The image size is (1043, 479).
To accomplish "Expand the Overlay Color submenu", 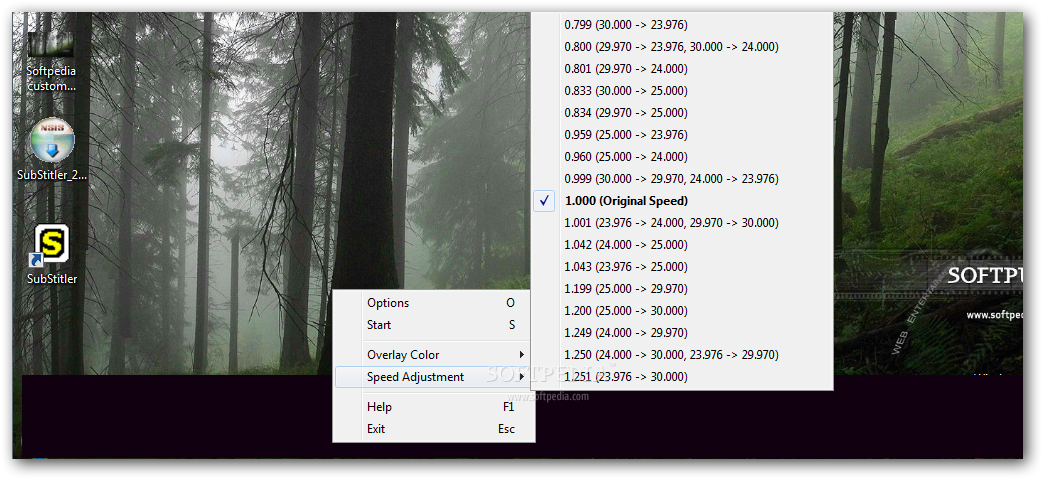I will click(434, 355).
